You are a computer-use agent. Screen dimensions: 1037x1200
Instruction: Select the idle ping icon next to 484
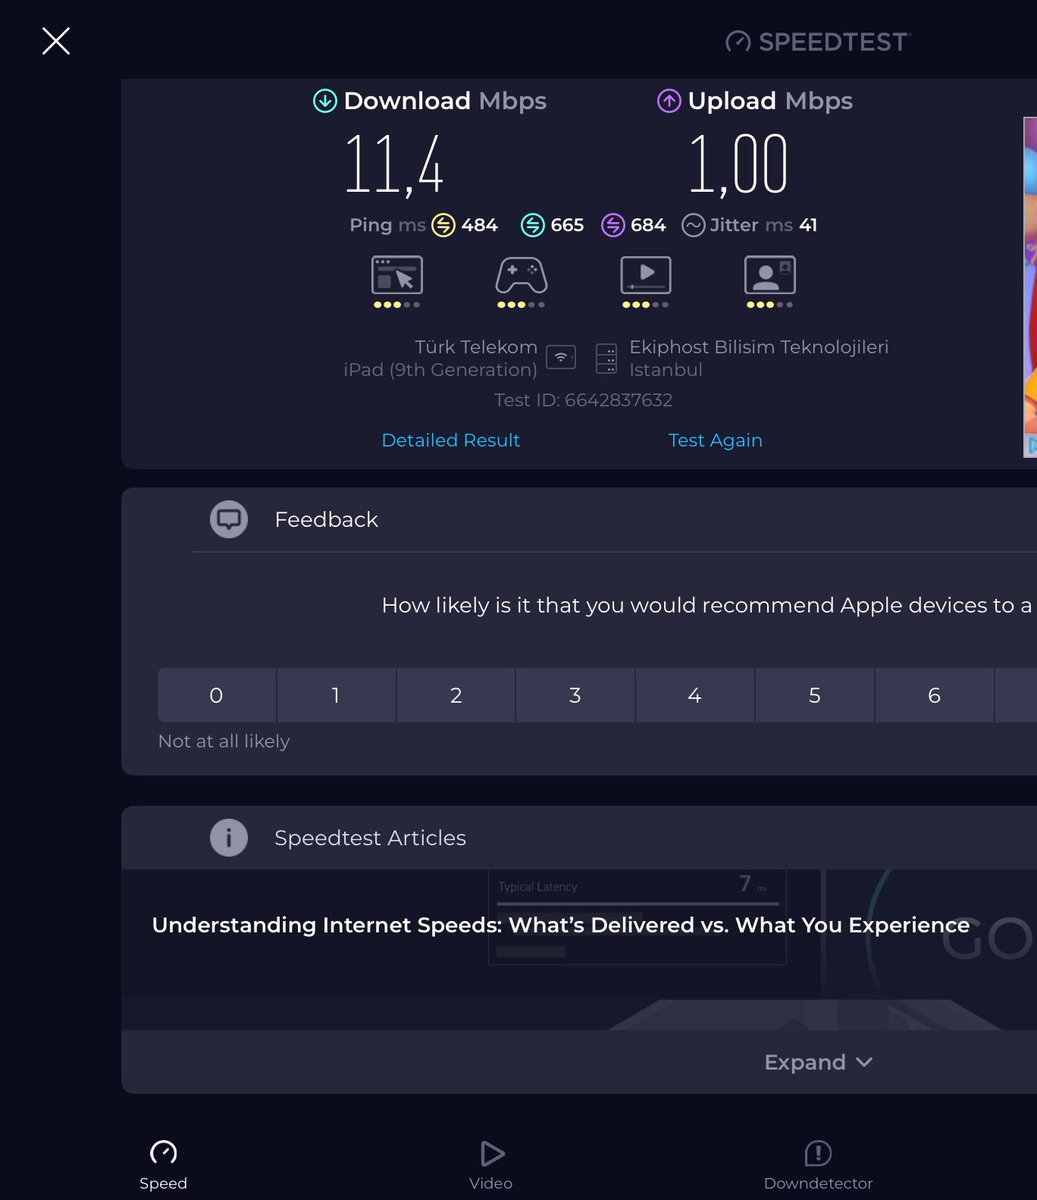tap(443, 225)
